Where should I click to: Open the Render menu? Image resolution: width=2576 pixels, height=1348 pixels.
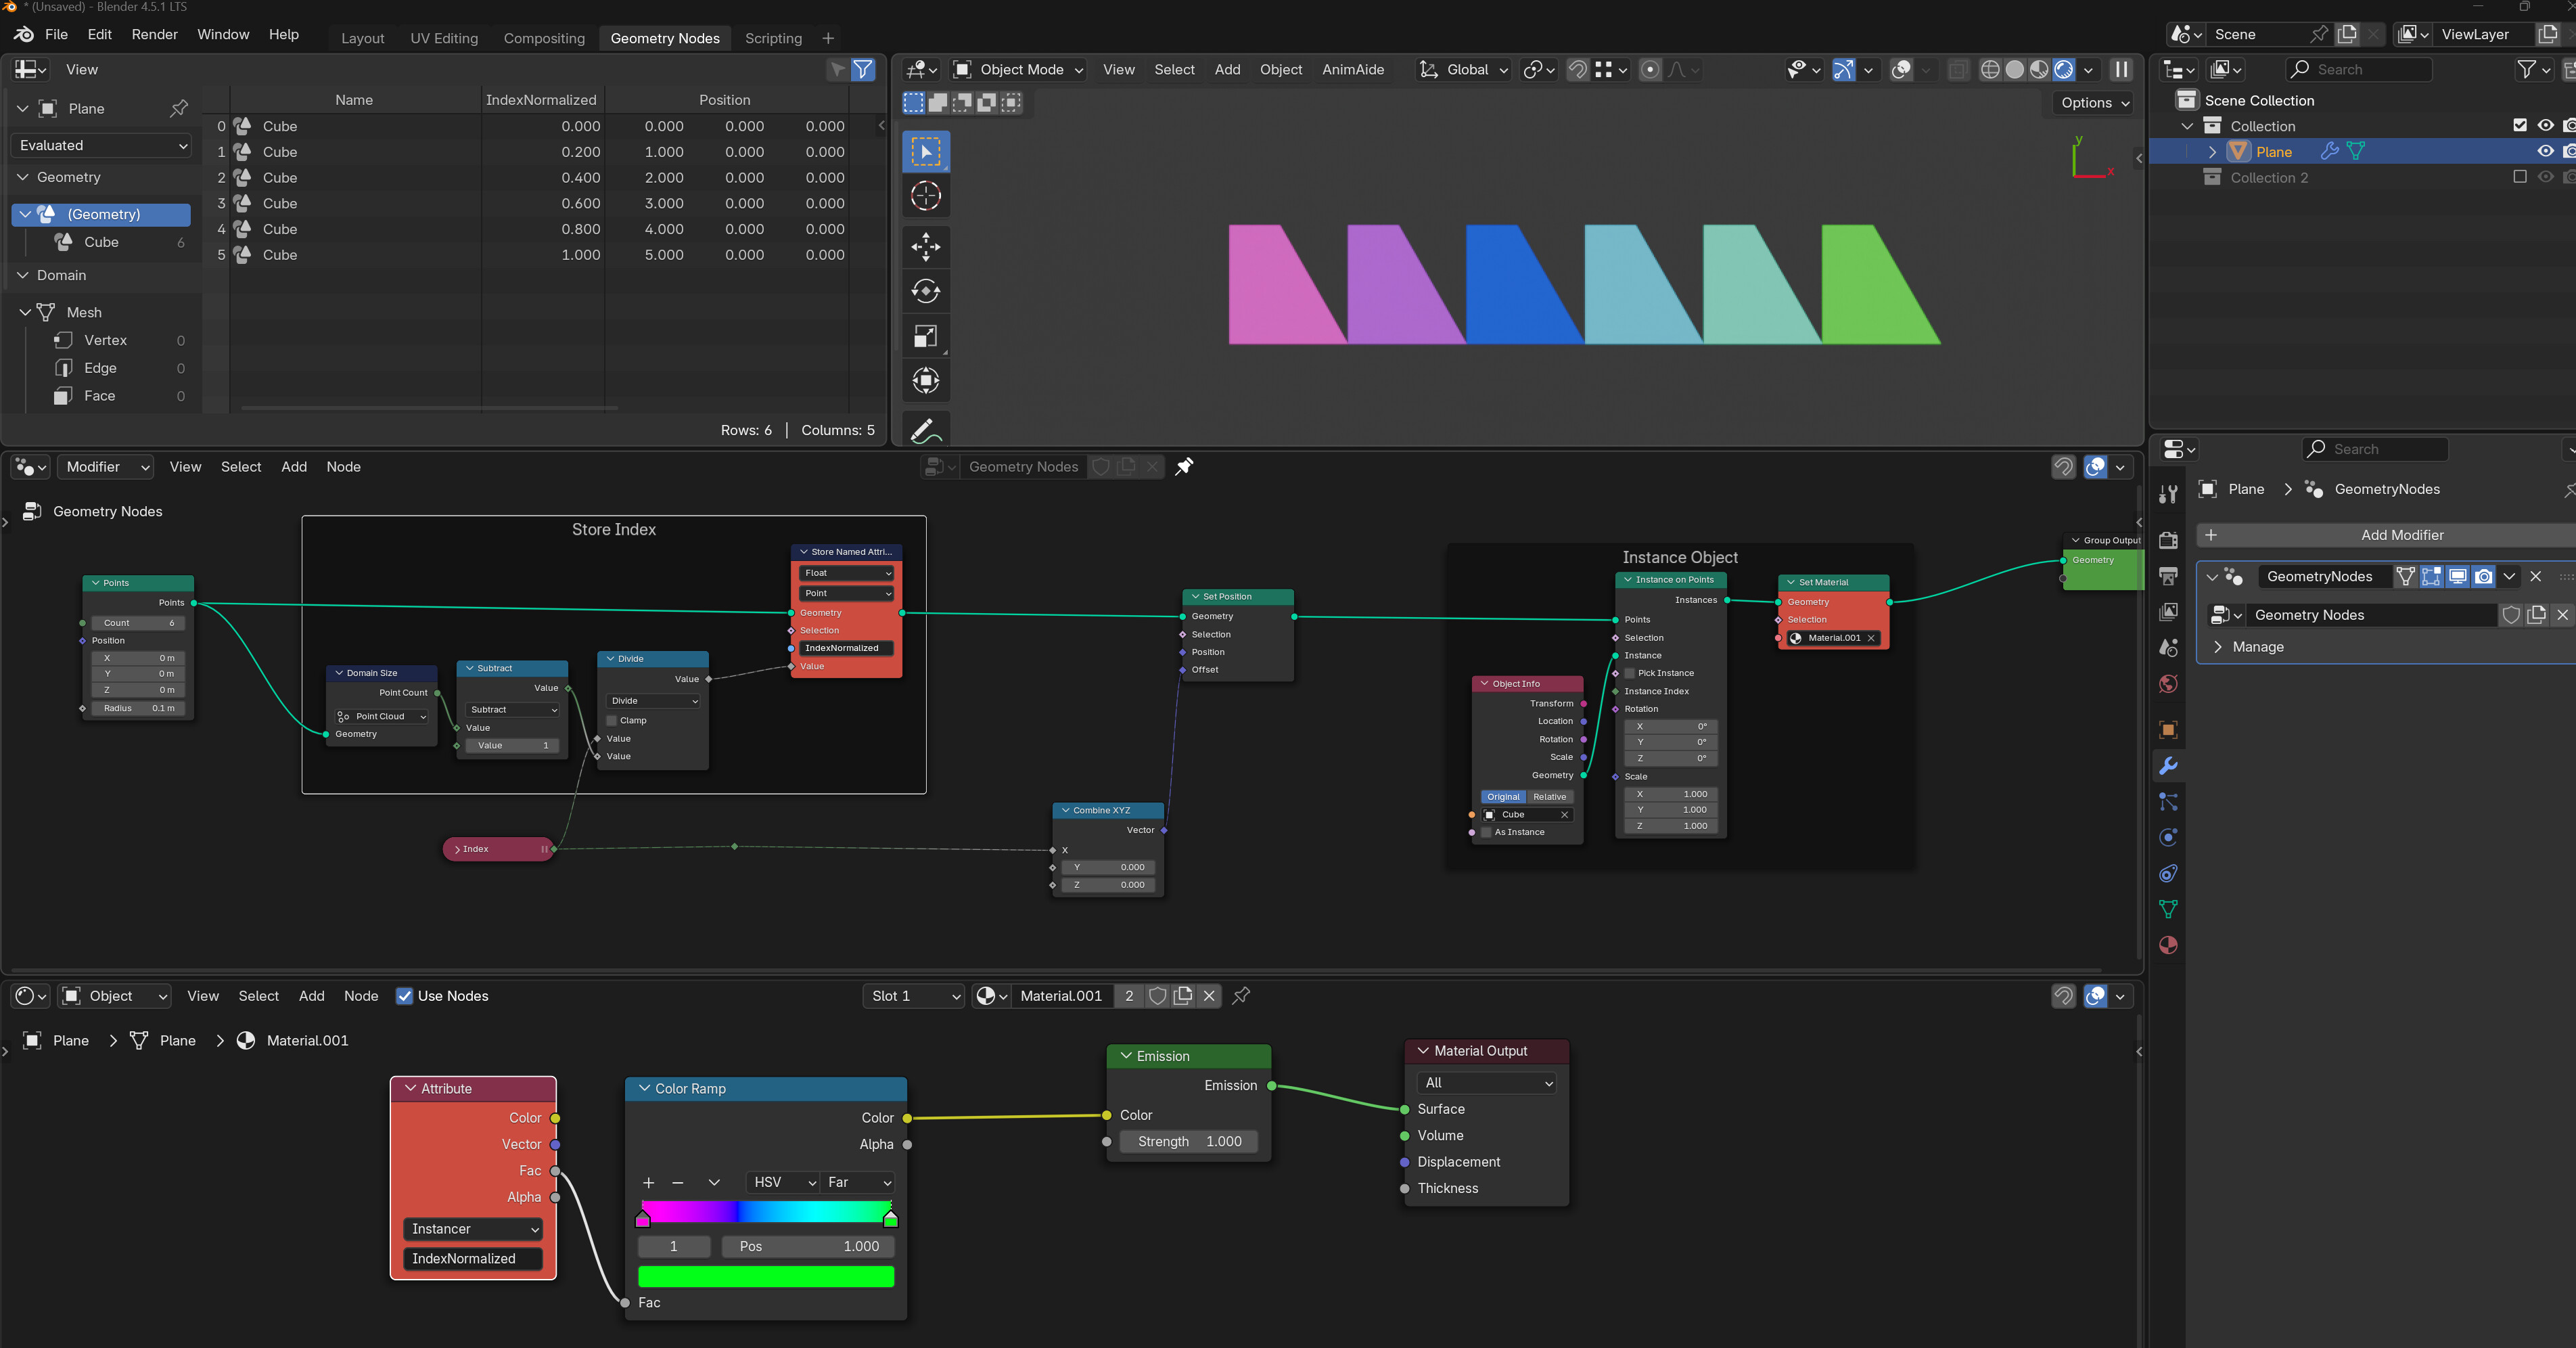pos(155,34)
